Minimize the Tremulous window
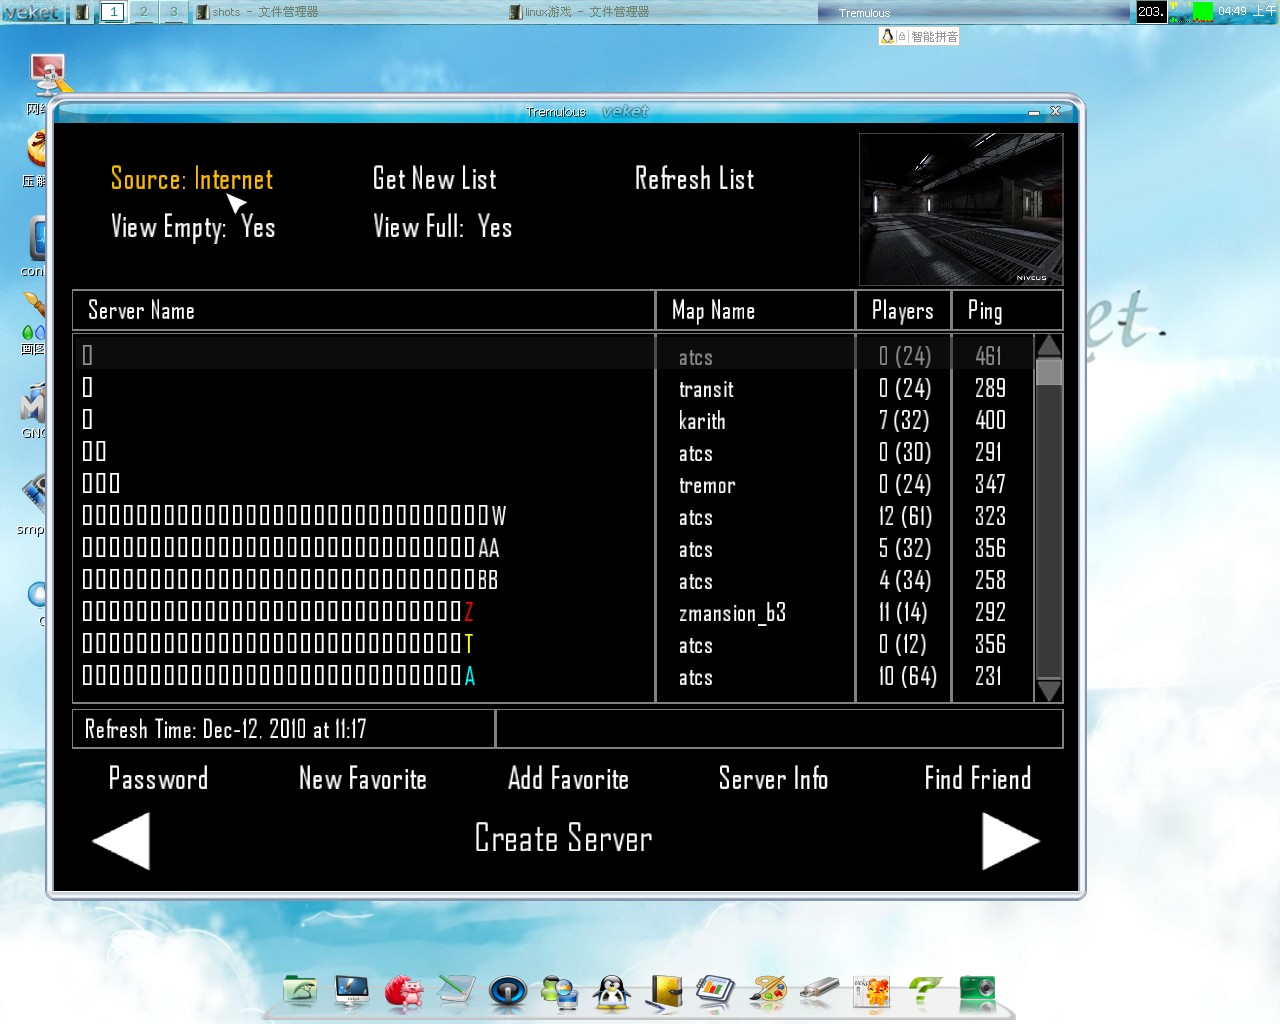 click(x=1034, y=112)
